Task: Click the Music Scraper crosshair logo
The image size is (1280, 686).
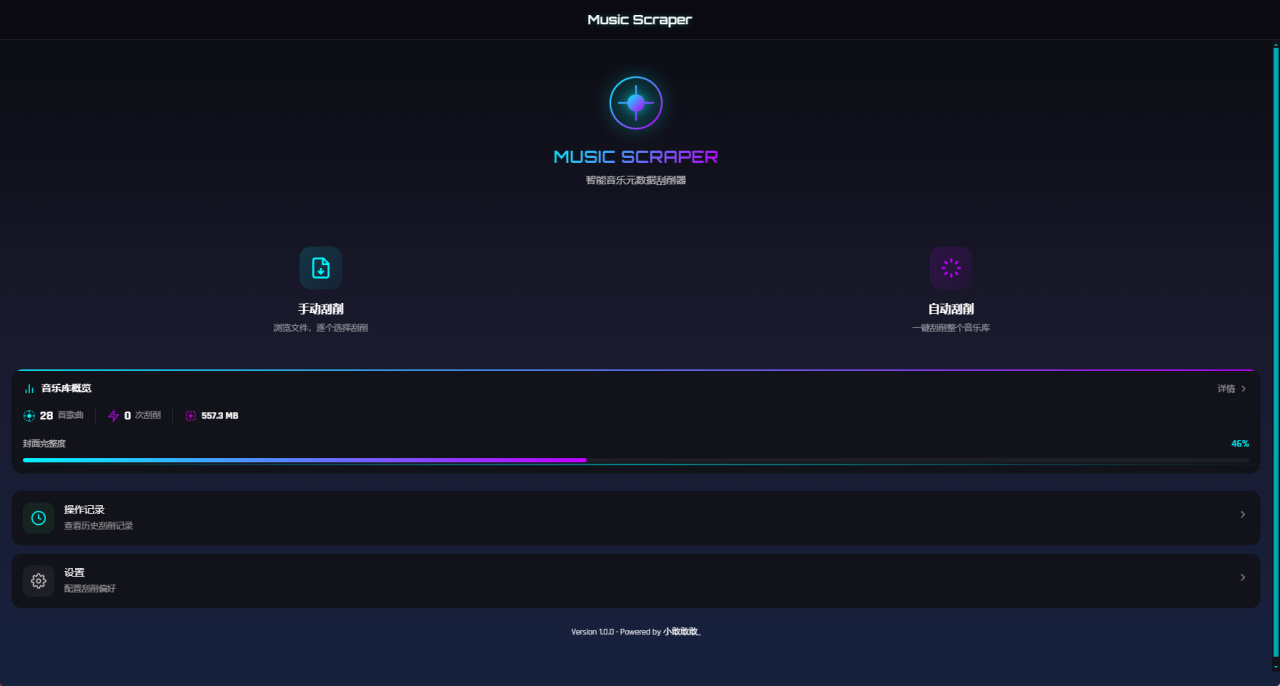Action: pos(636,103)
